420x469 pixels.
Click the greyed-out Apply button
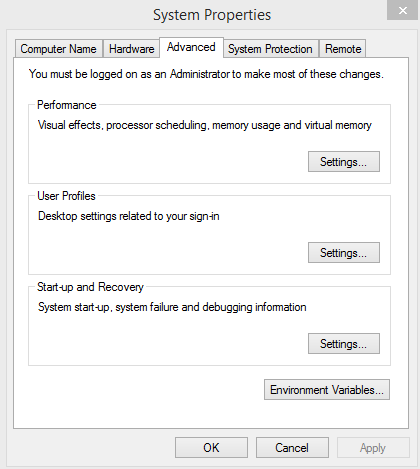(x=373, y=448)
